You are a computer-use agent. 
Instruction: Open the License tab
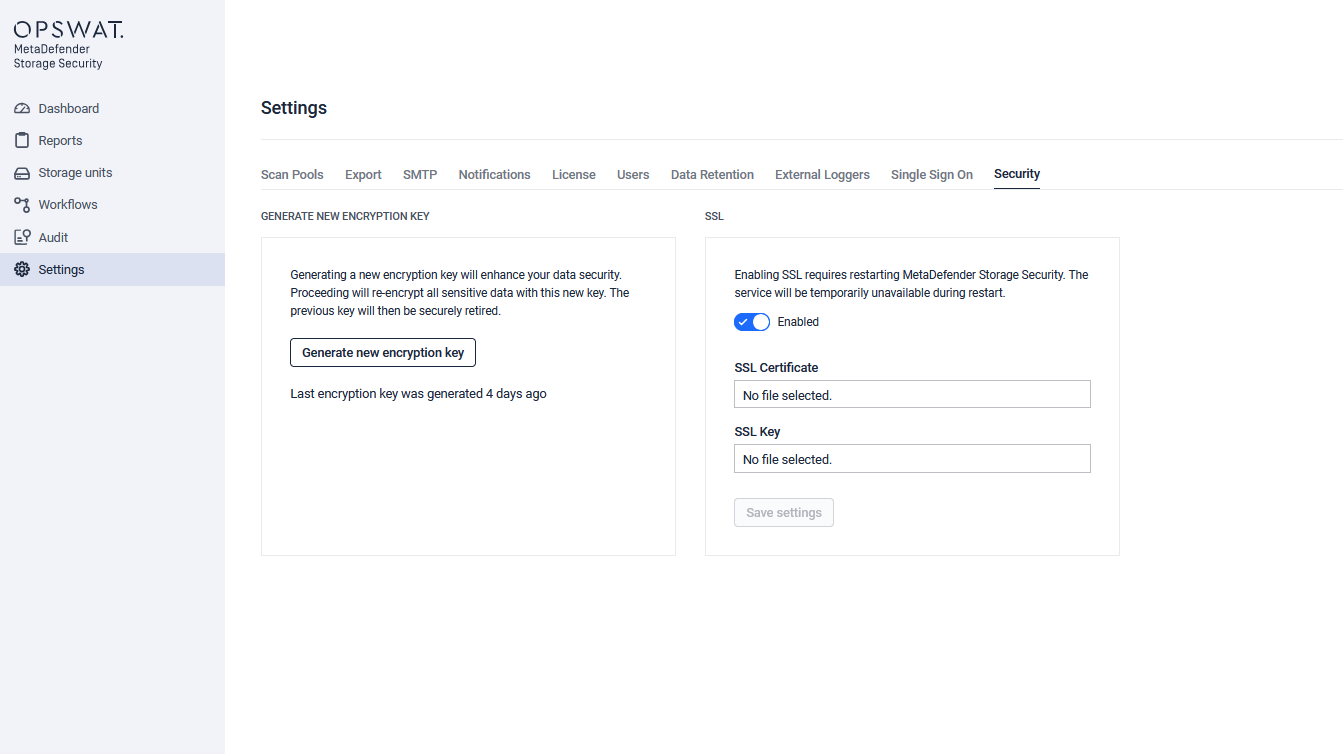coord(574,174)
